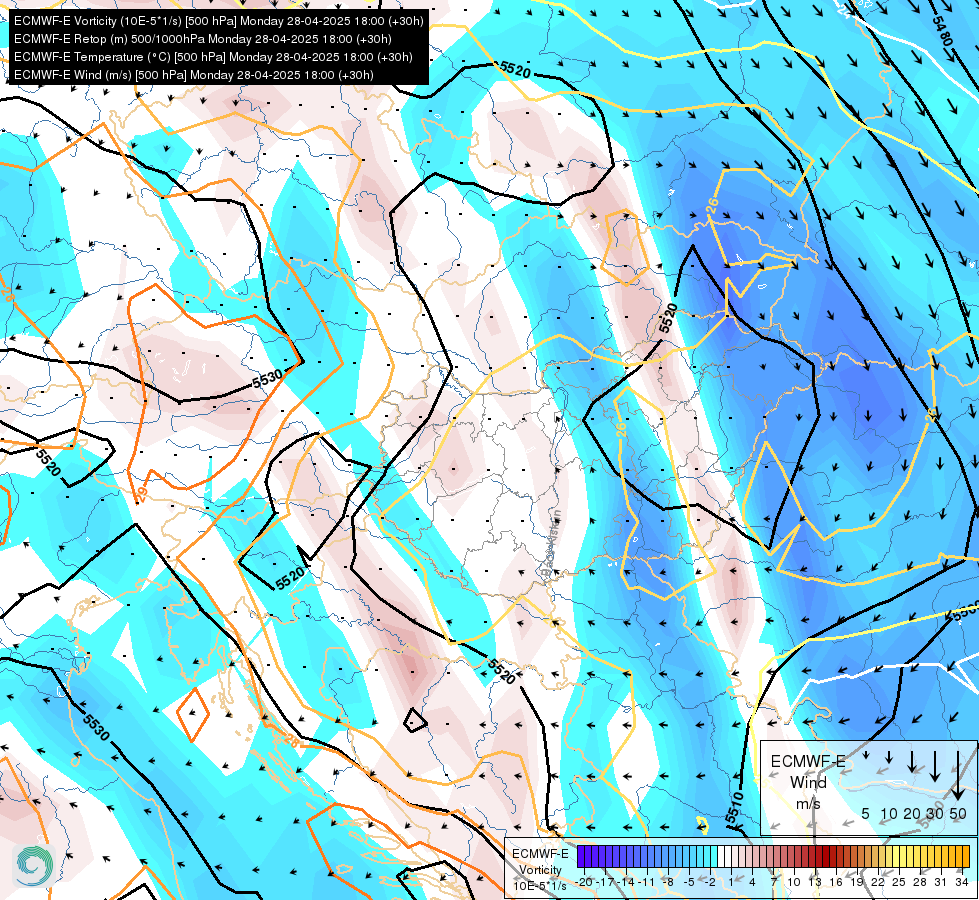The image size is (979, 900).
Task: Click the orange 29 isotherm label
Action: pyautogui.click(x=141, y=494)
